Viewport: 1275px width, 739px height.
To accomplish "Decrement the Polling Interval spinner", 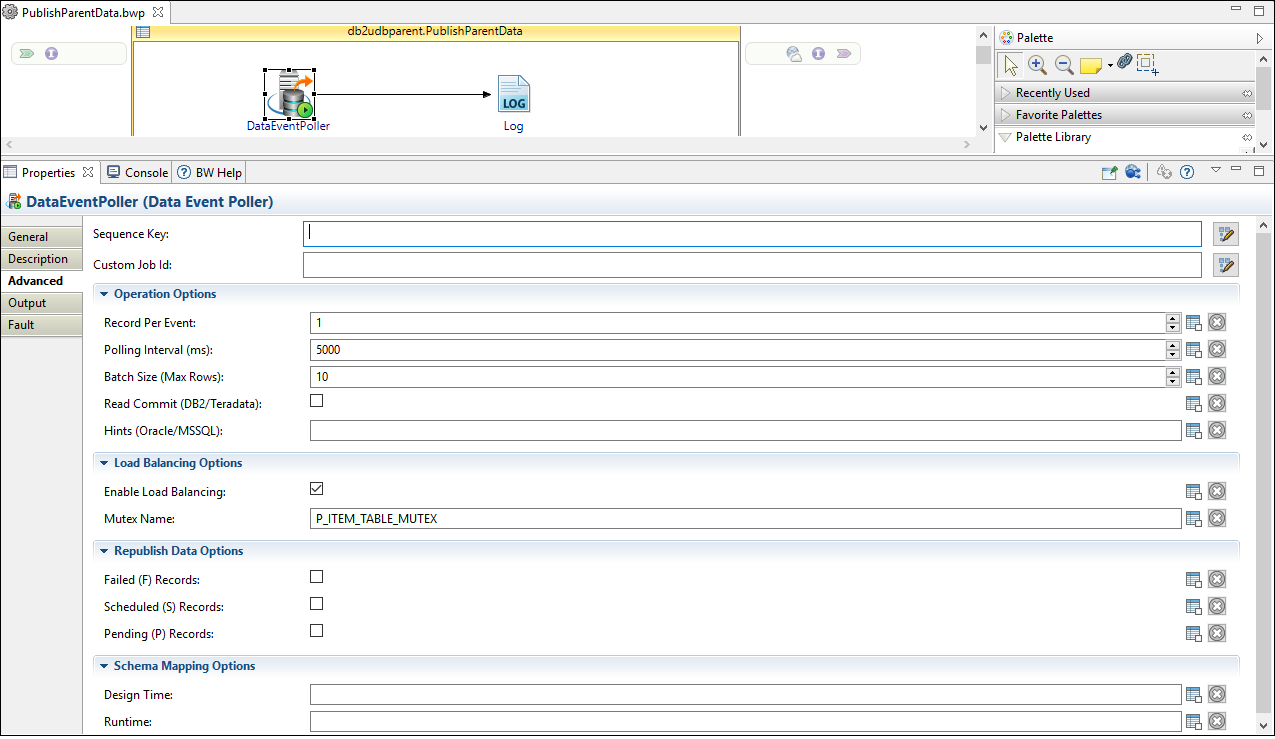I will 1172,354.
